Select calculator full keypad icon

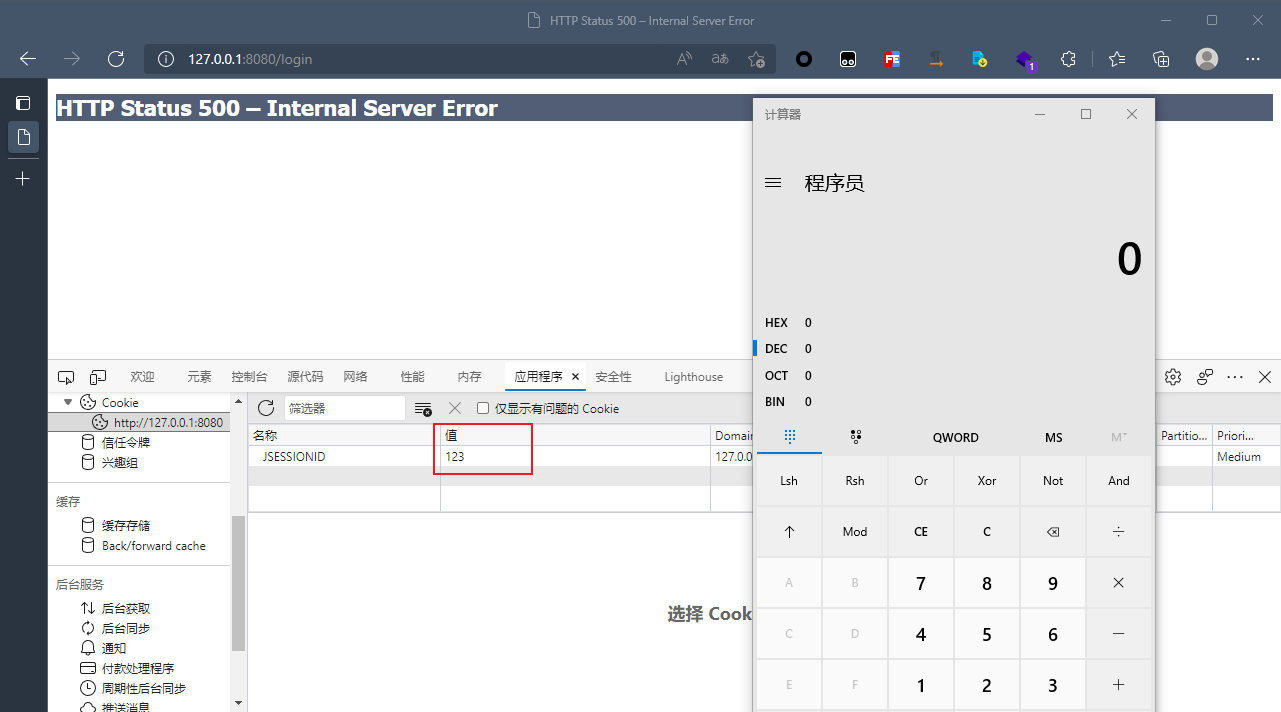[789, 437]
